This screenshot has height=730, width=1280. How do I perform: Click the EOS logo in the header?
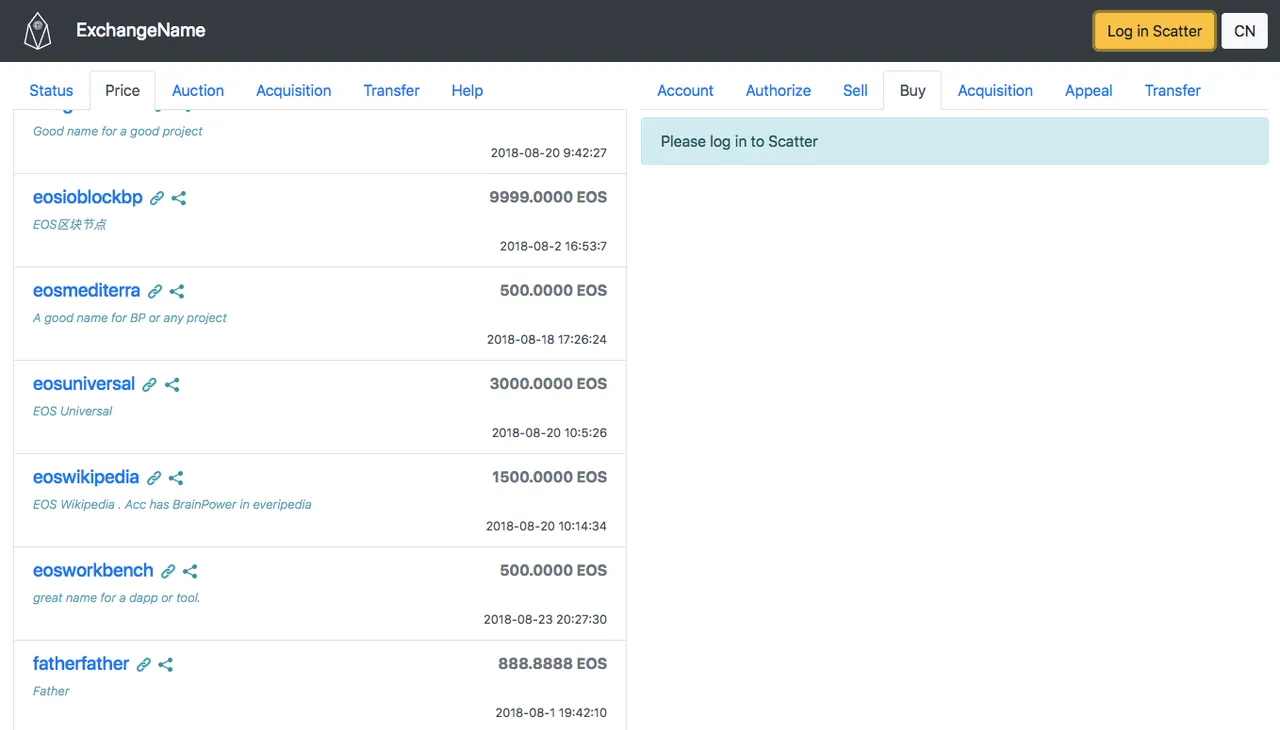38,31
